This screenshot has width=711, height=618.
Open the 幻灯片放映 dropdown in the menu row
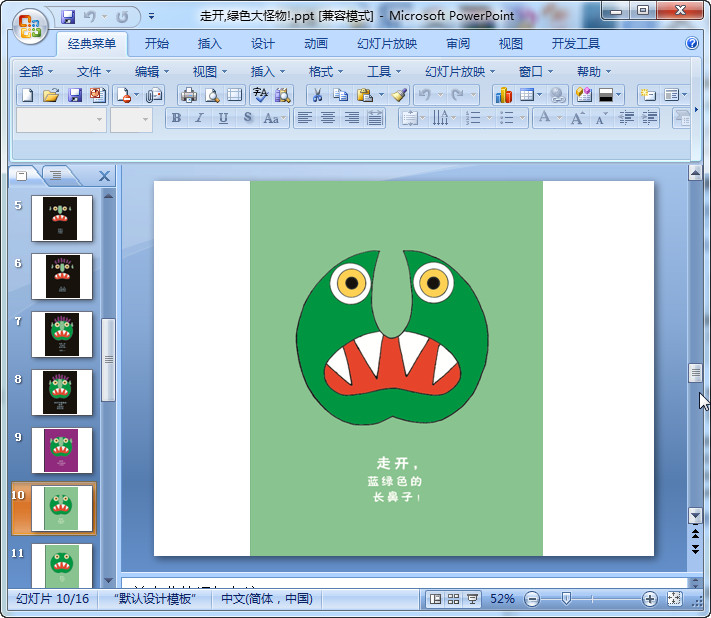[x=460, y=71]
